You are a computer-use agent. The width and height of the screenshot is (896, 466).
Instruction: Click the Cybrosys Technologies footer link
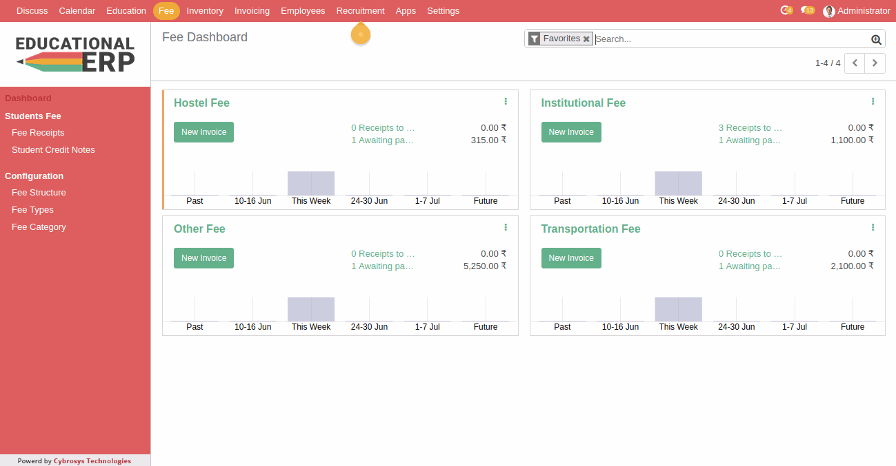pyautogui.click(x=92, y=461)
